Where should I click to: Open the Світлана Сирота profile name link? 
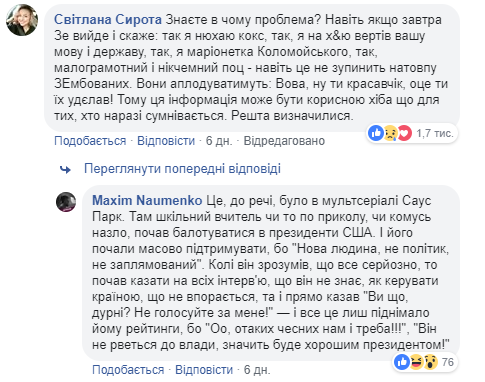click(108, 20)
